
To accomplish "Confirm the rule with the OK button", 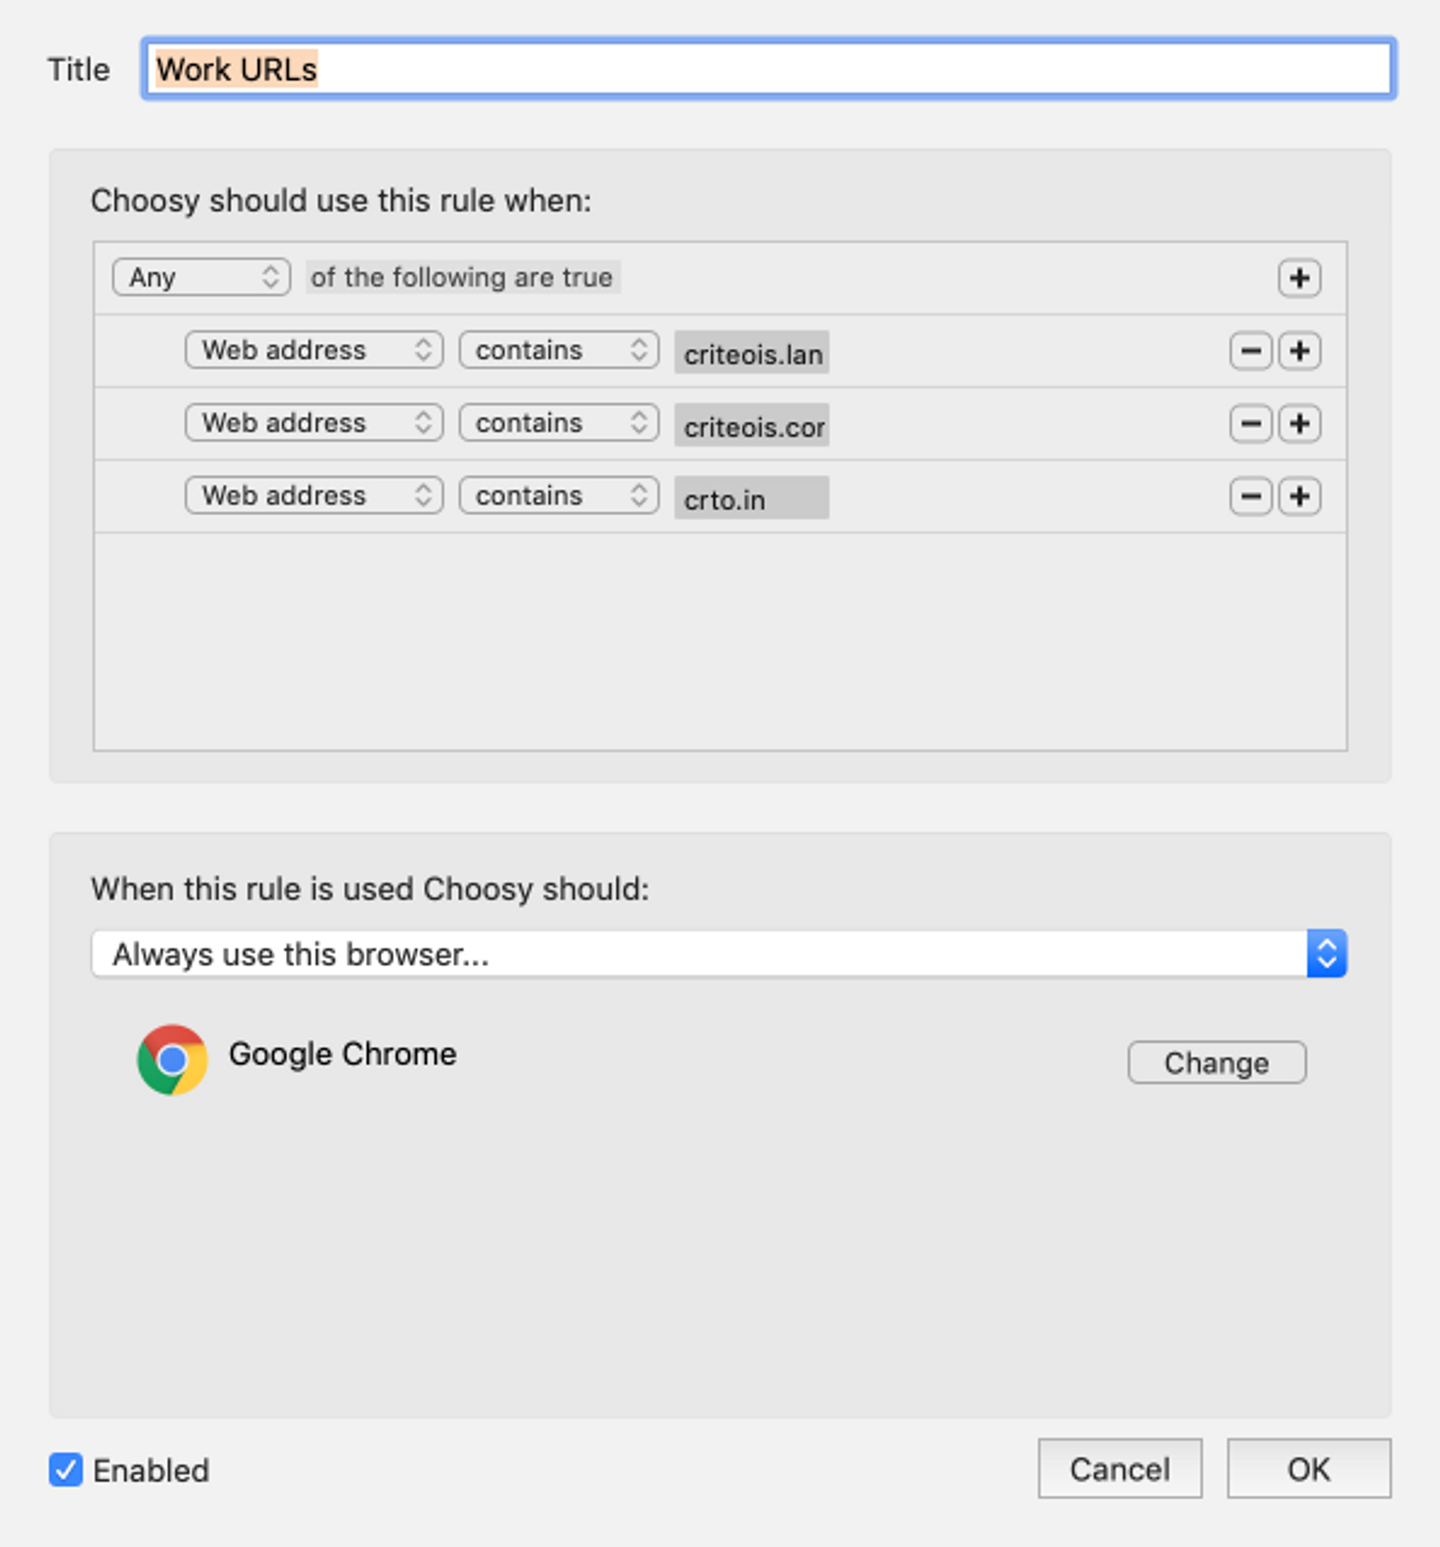I will (x=1308, y=1469).
